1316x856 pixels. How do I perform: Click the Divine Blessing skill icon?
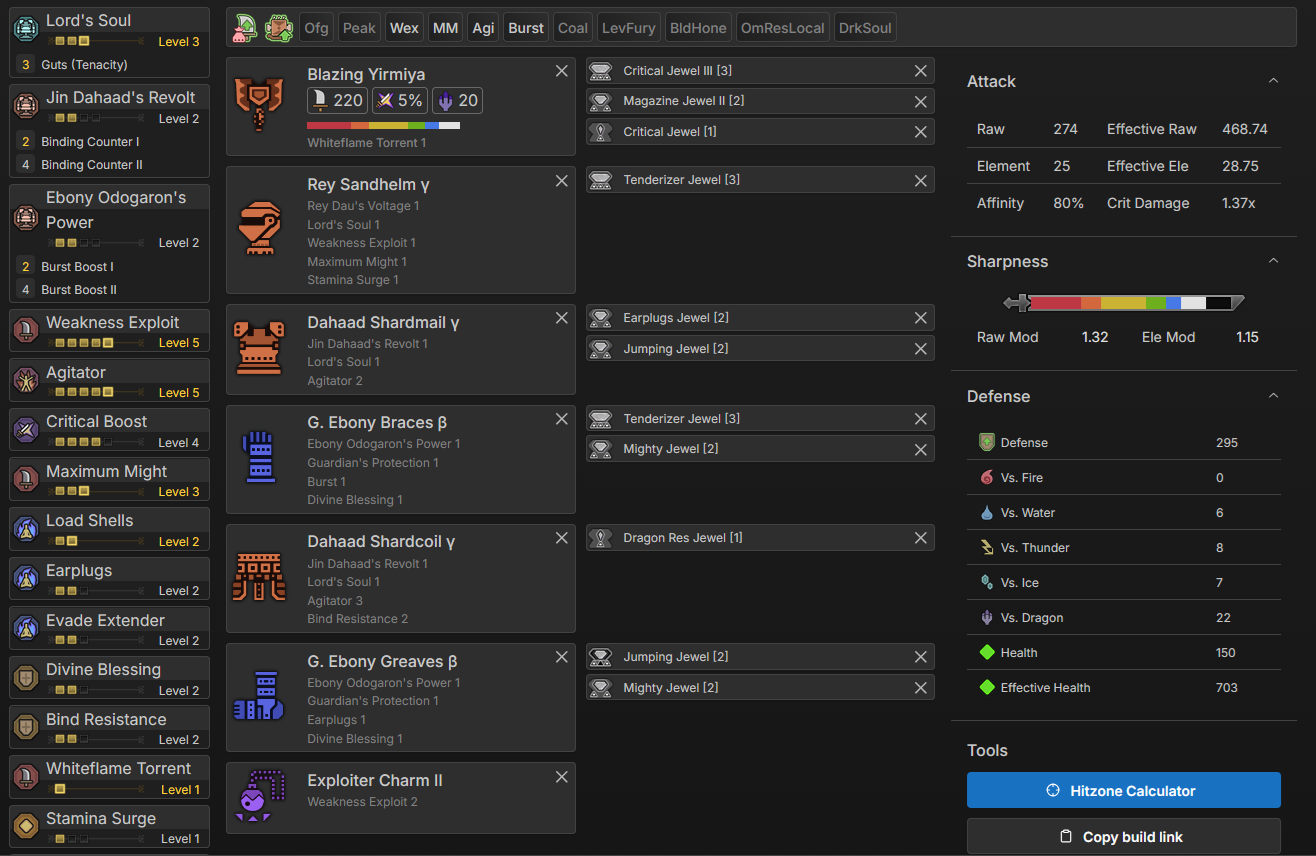pyautogui.click(x=26, y=678)
